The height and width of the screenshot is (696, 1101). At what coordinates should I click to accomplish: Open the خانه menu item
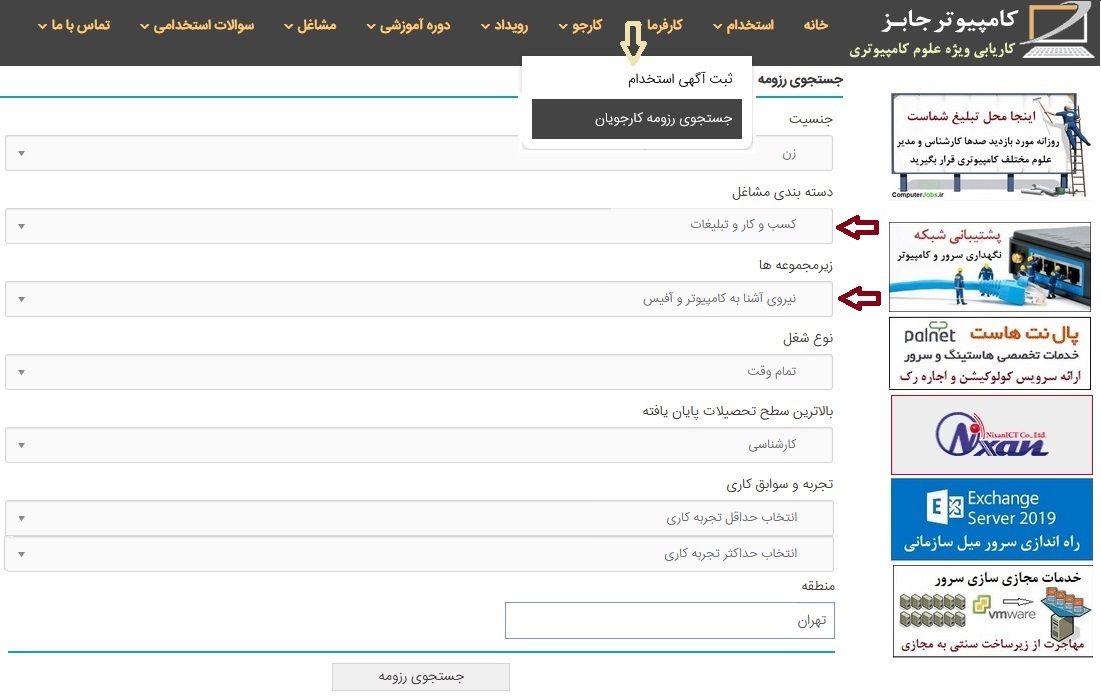point(816,25)
